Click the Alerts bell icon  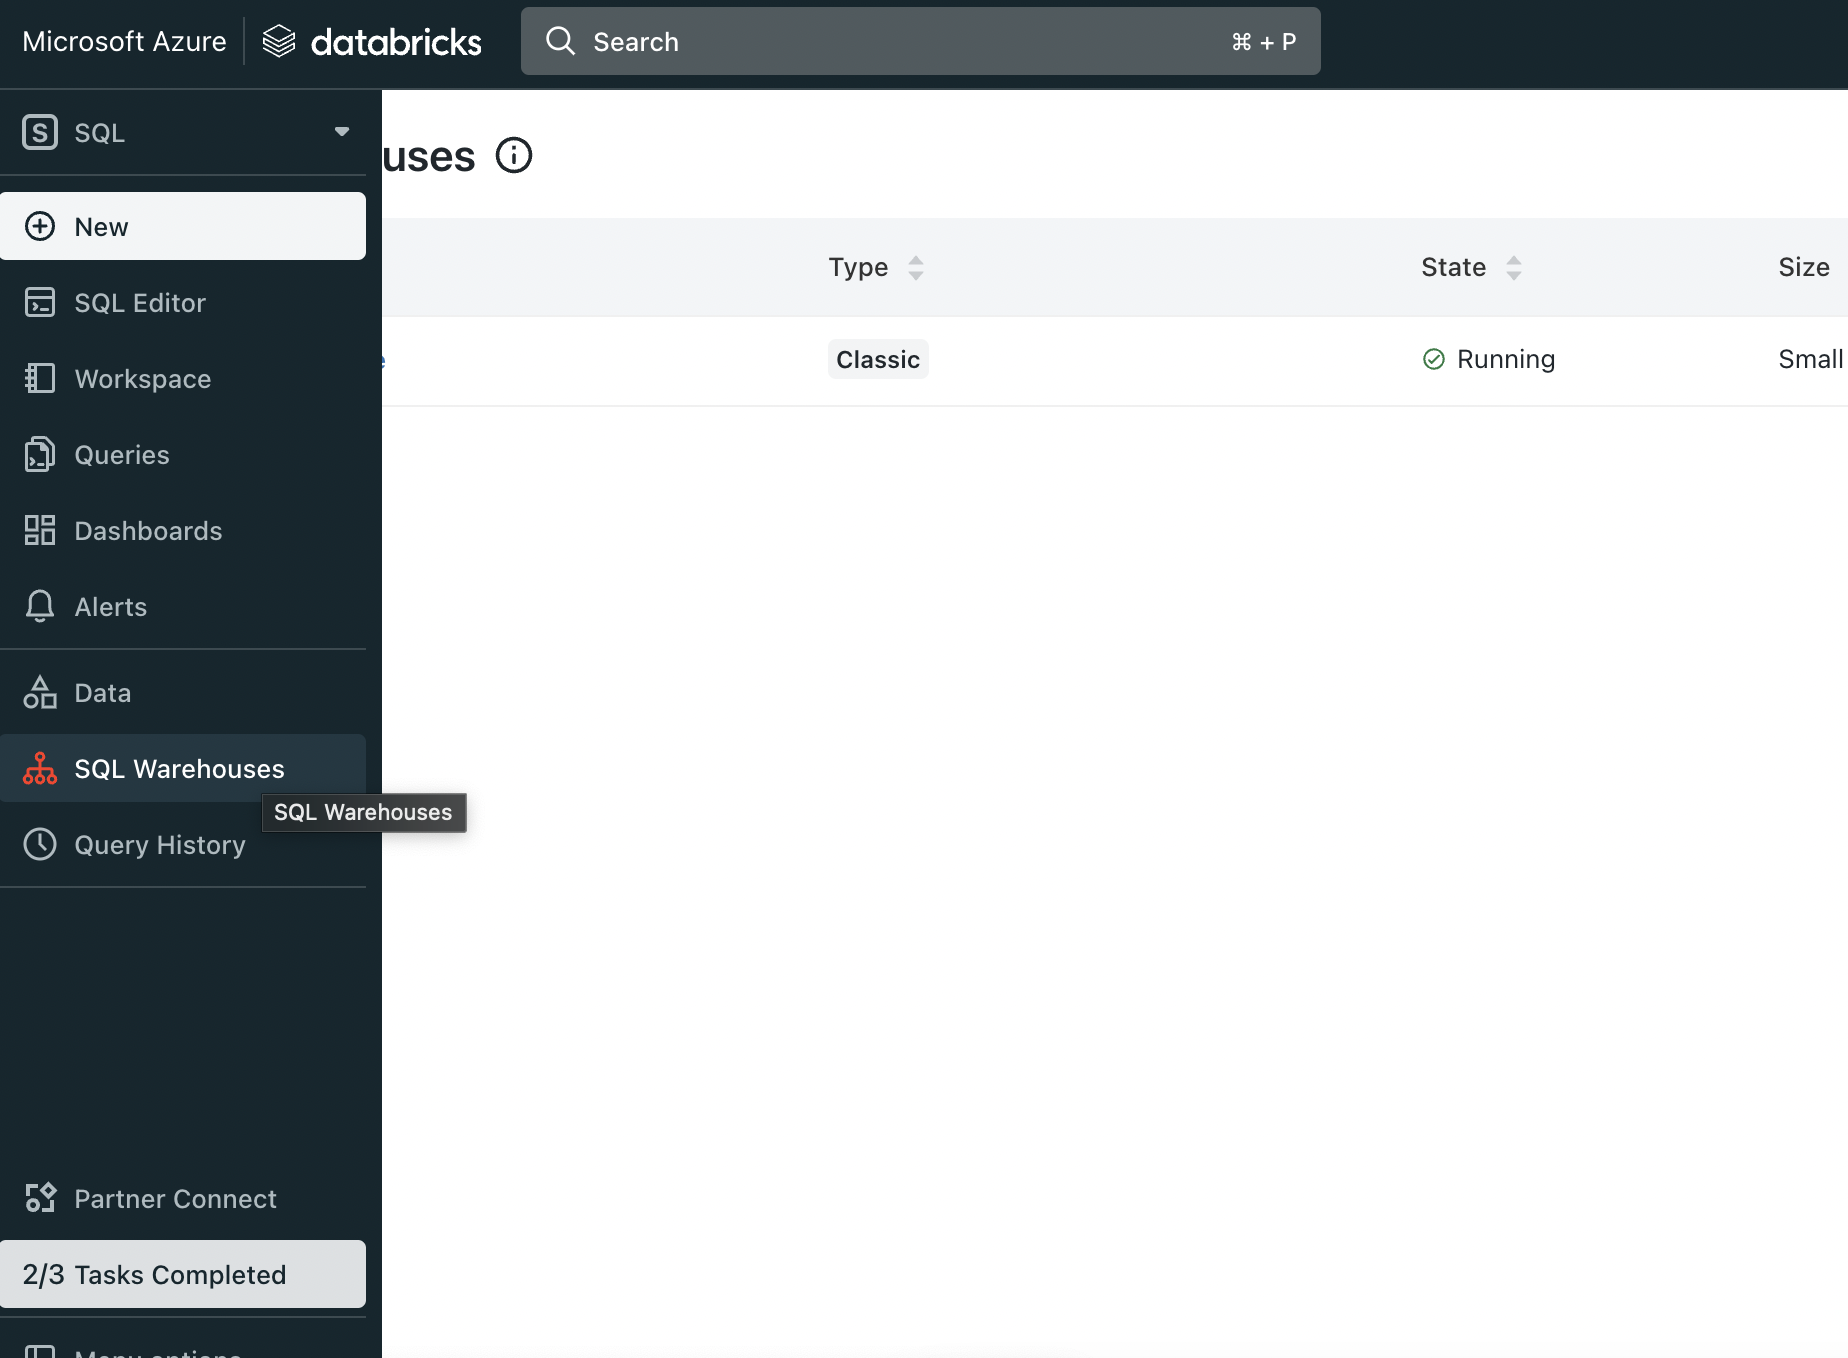coord(40,606)
